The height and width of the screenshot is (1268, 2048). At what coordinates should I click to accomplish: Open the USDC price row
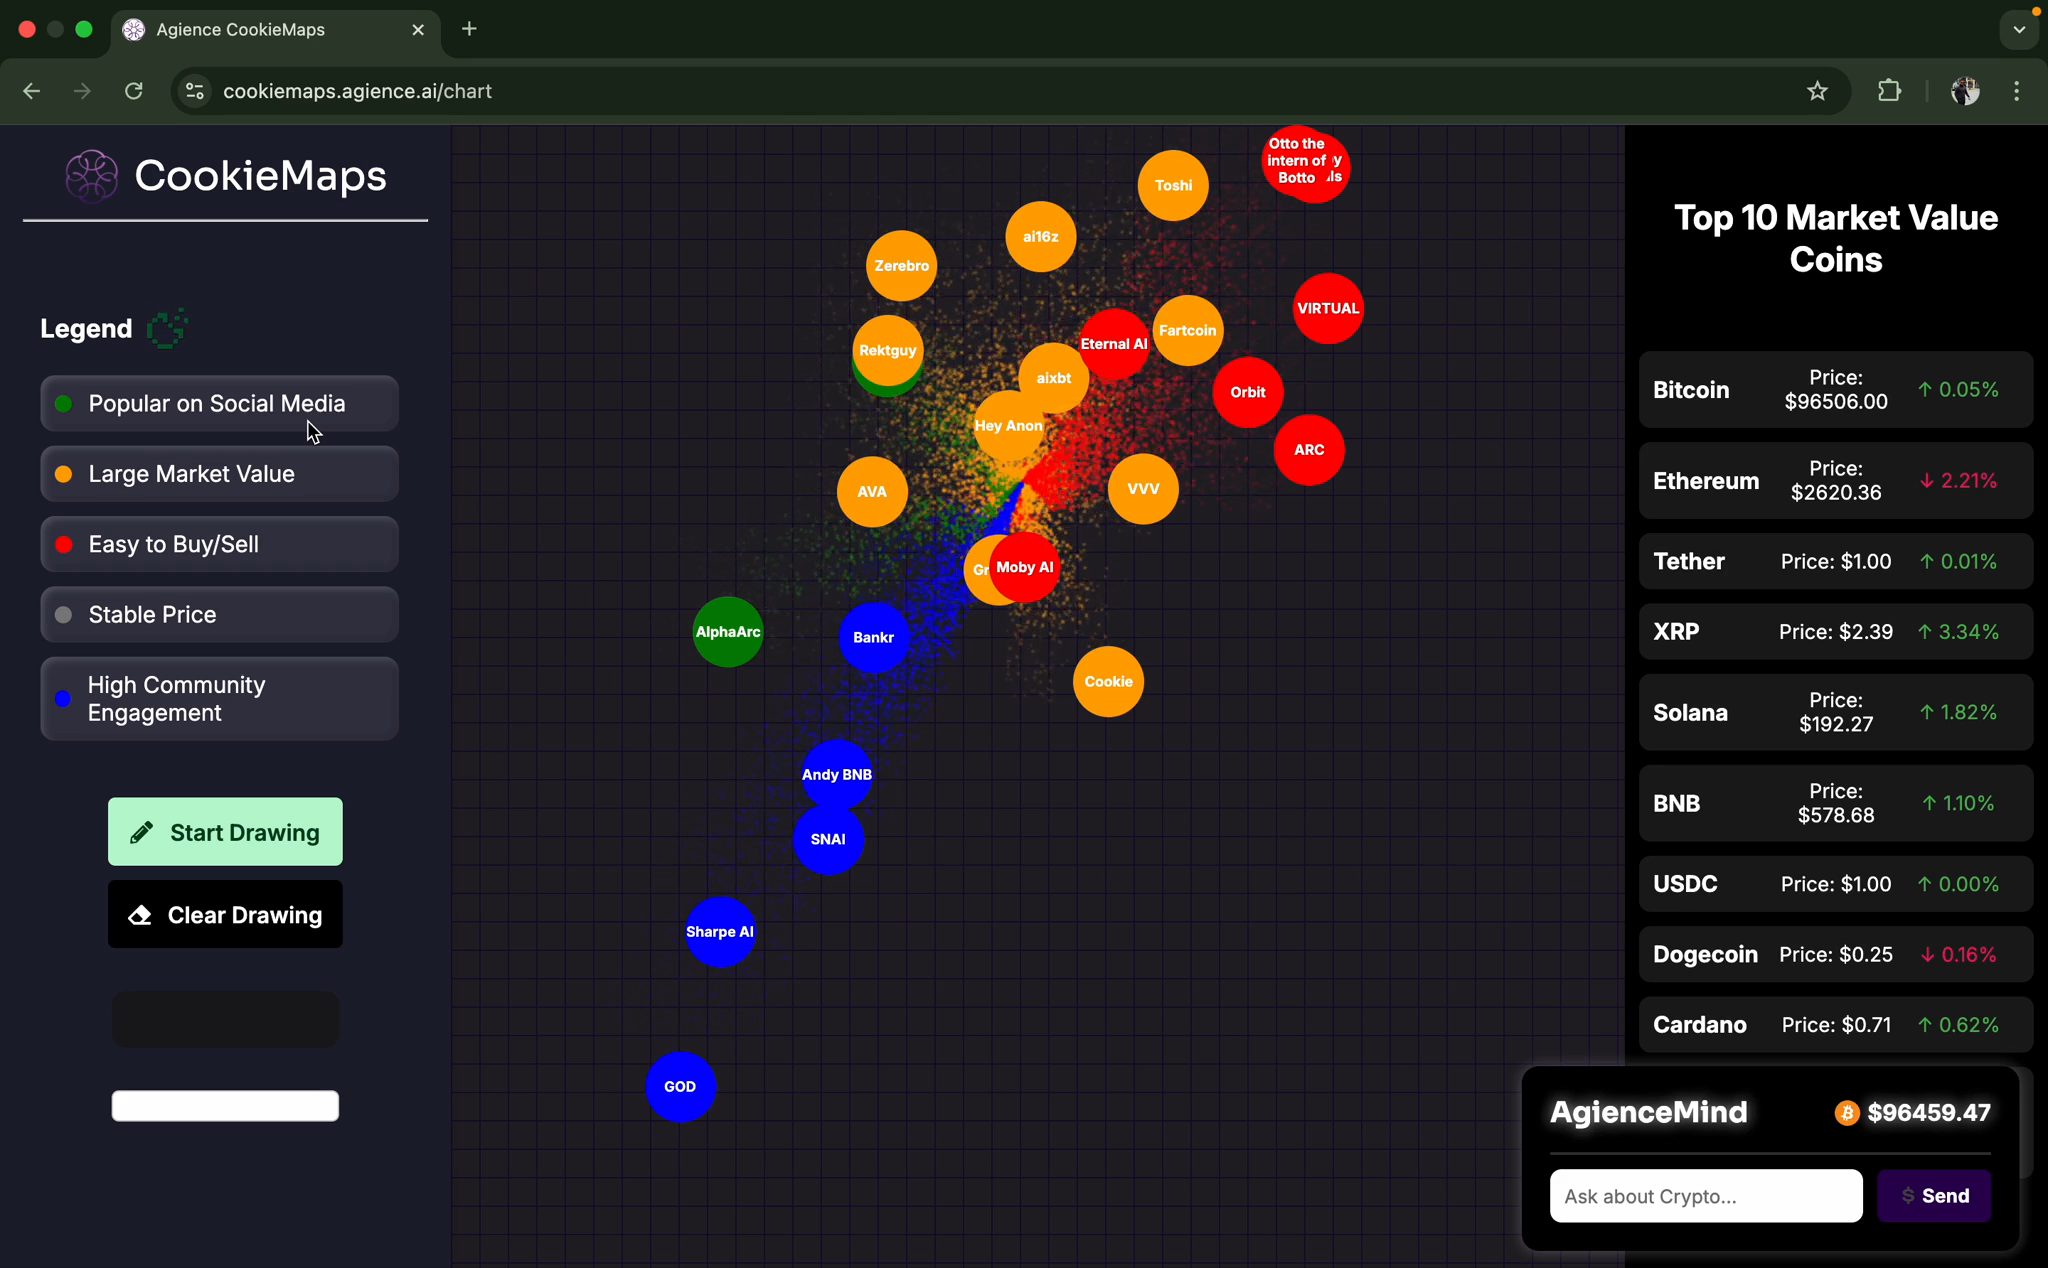(x=1836, y=884)
